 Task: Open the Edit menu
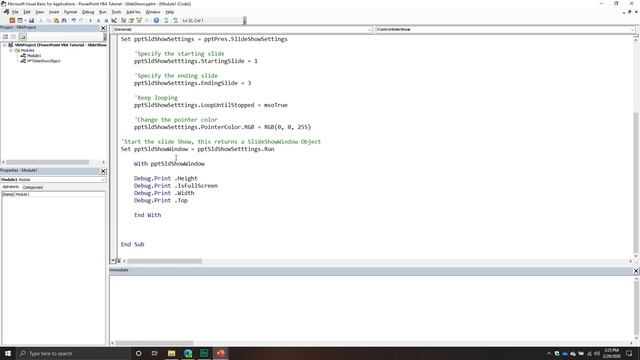click(x=27, y=12)
